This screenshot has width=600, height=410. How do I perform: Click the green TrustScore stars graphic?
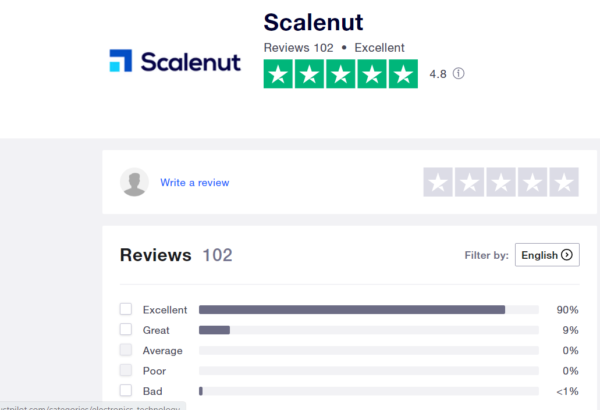coord(341,74)
